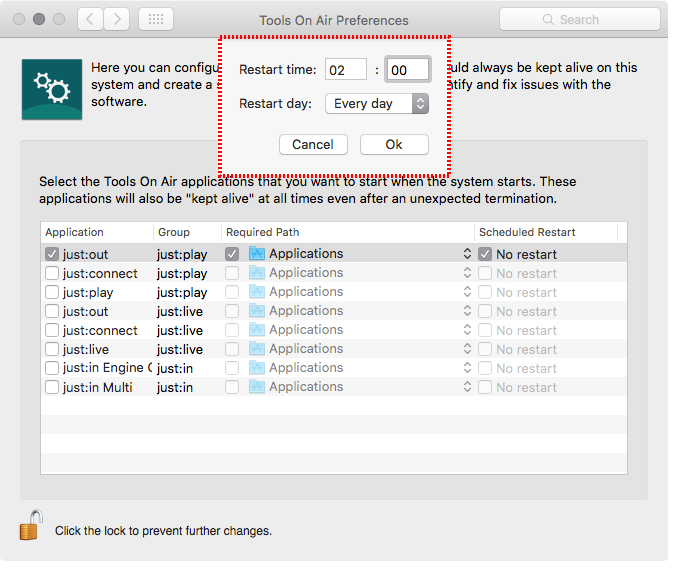Enable the just:in Engine application checkbox

(52, 368)
